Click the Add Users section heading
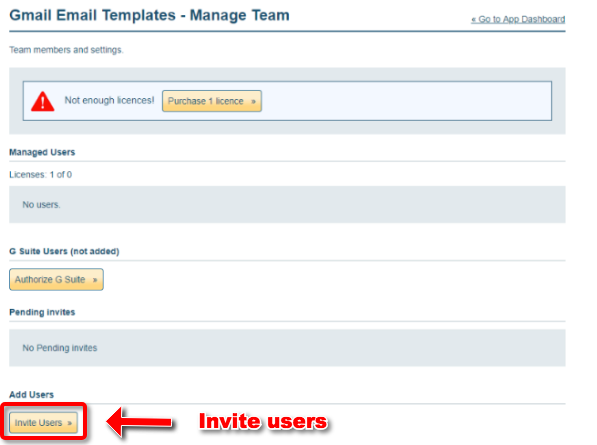Screen dimensions: 597x445 point(31,395)
